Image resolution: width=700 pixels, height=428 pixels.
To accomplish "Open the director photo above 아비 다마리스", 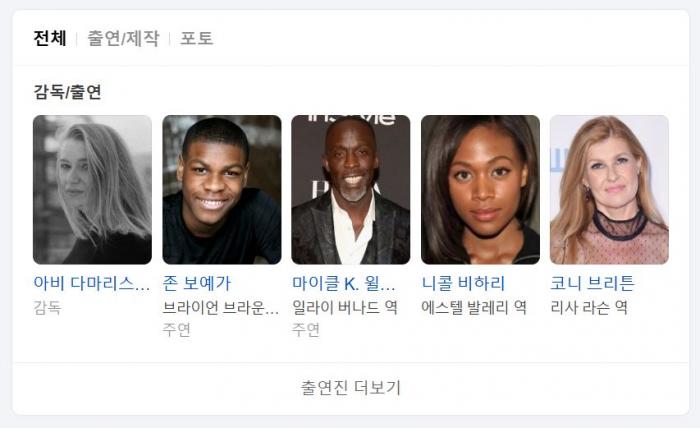I will tap(92, 190).
